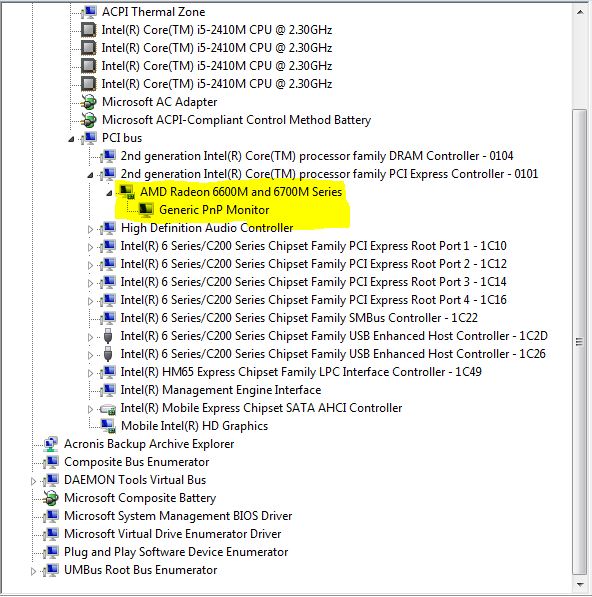The width and height of the screenshot is (592, 597).
Task: Expand PCI Express Root Port 1 - 1C10
Action: point(90,247)
